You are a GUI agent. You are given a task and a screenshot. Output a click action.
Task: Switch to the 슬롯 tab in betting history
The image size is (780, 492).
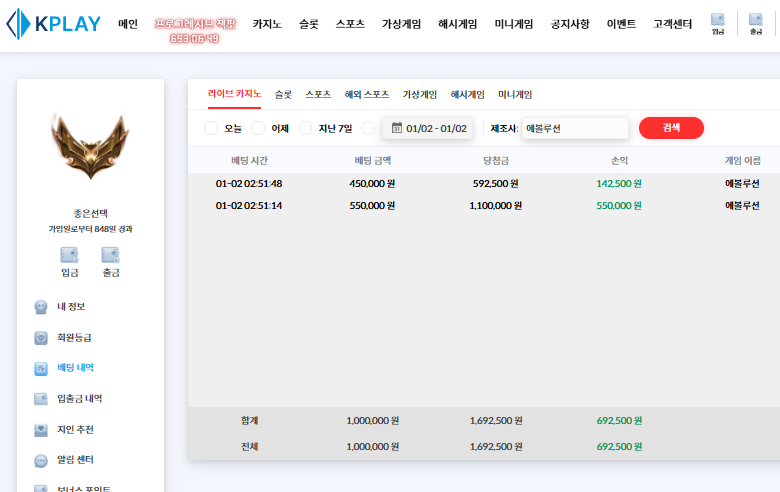point(283,95)
